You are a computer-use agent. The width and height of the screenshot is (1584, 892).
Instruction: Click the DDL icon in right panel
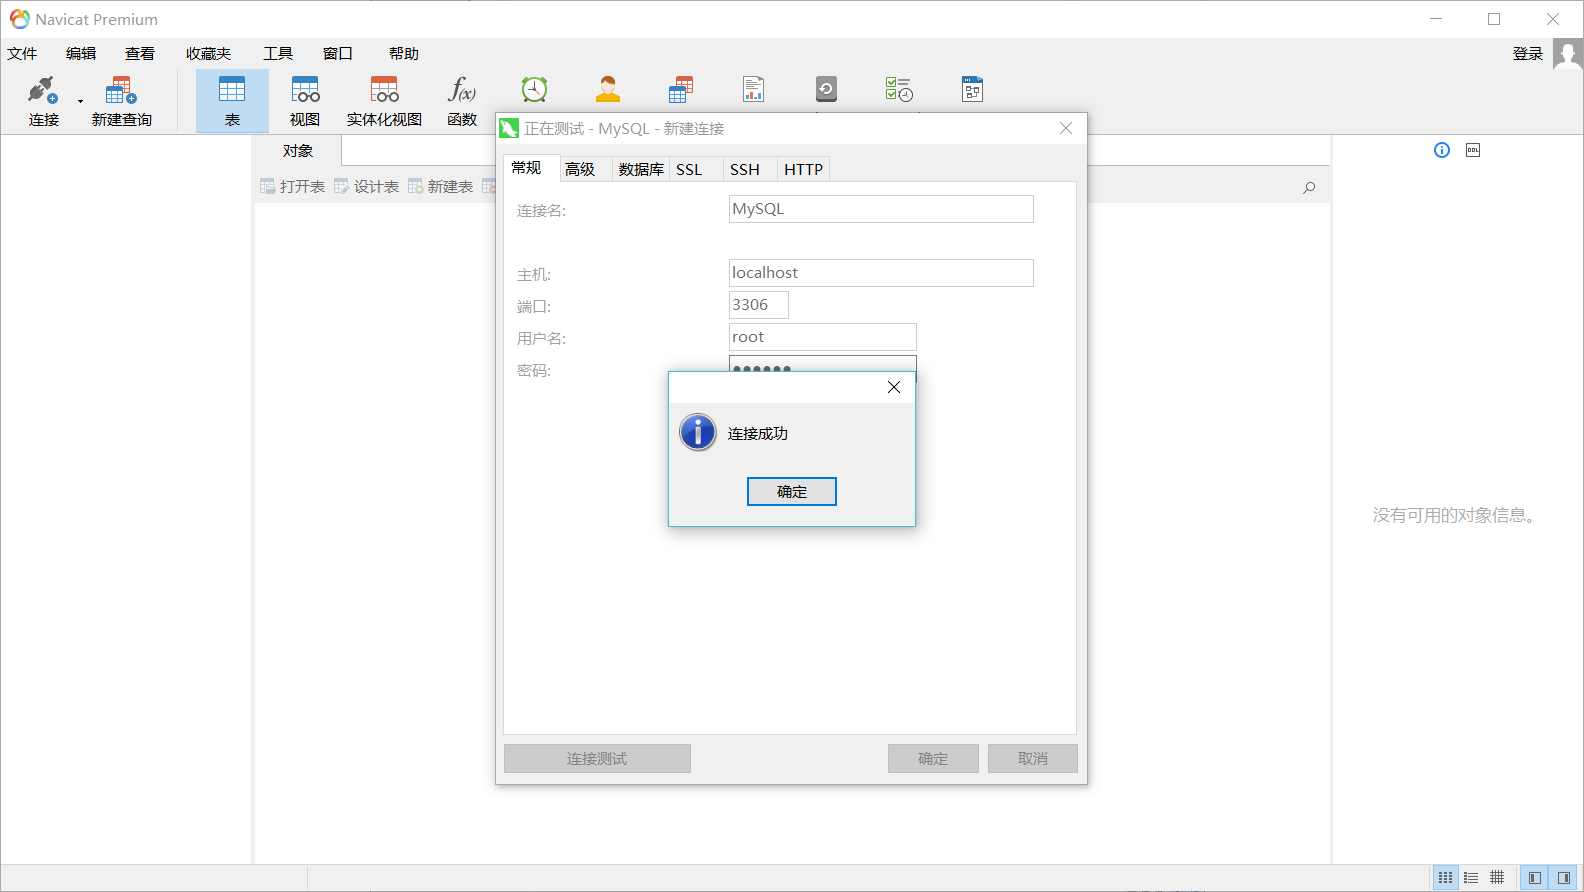[x=1473, y=150]
